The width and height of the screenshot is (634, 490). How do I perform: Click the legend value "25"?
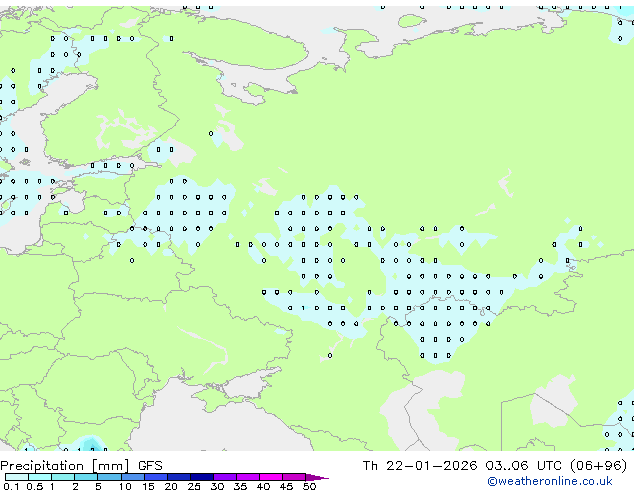coord(194,486)
